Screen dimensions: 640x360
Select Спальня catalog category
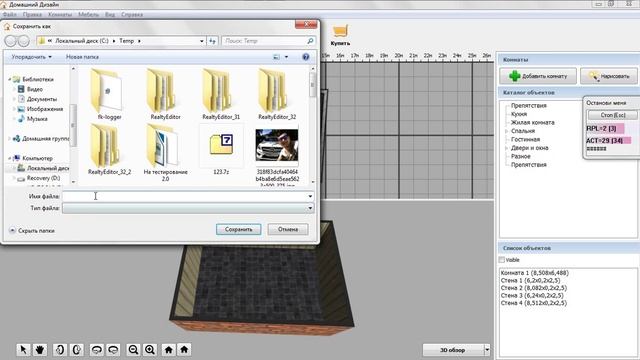click(x=523, y=131)
